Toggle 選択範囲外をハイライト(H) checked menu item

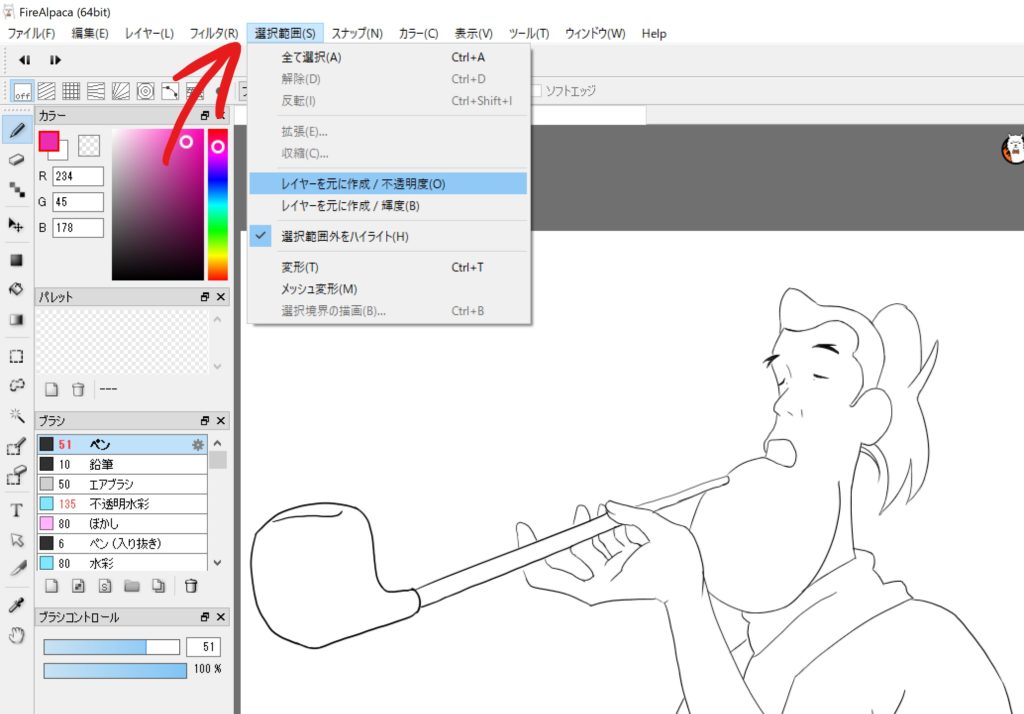tap(344, 237)
